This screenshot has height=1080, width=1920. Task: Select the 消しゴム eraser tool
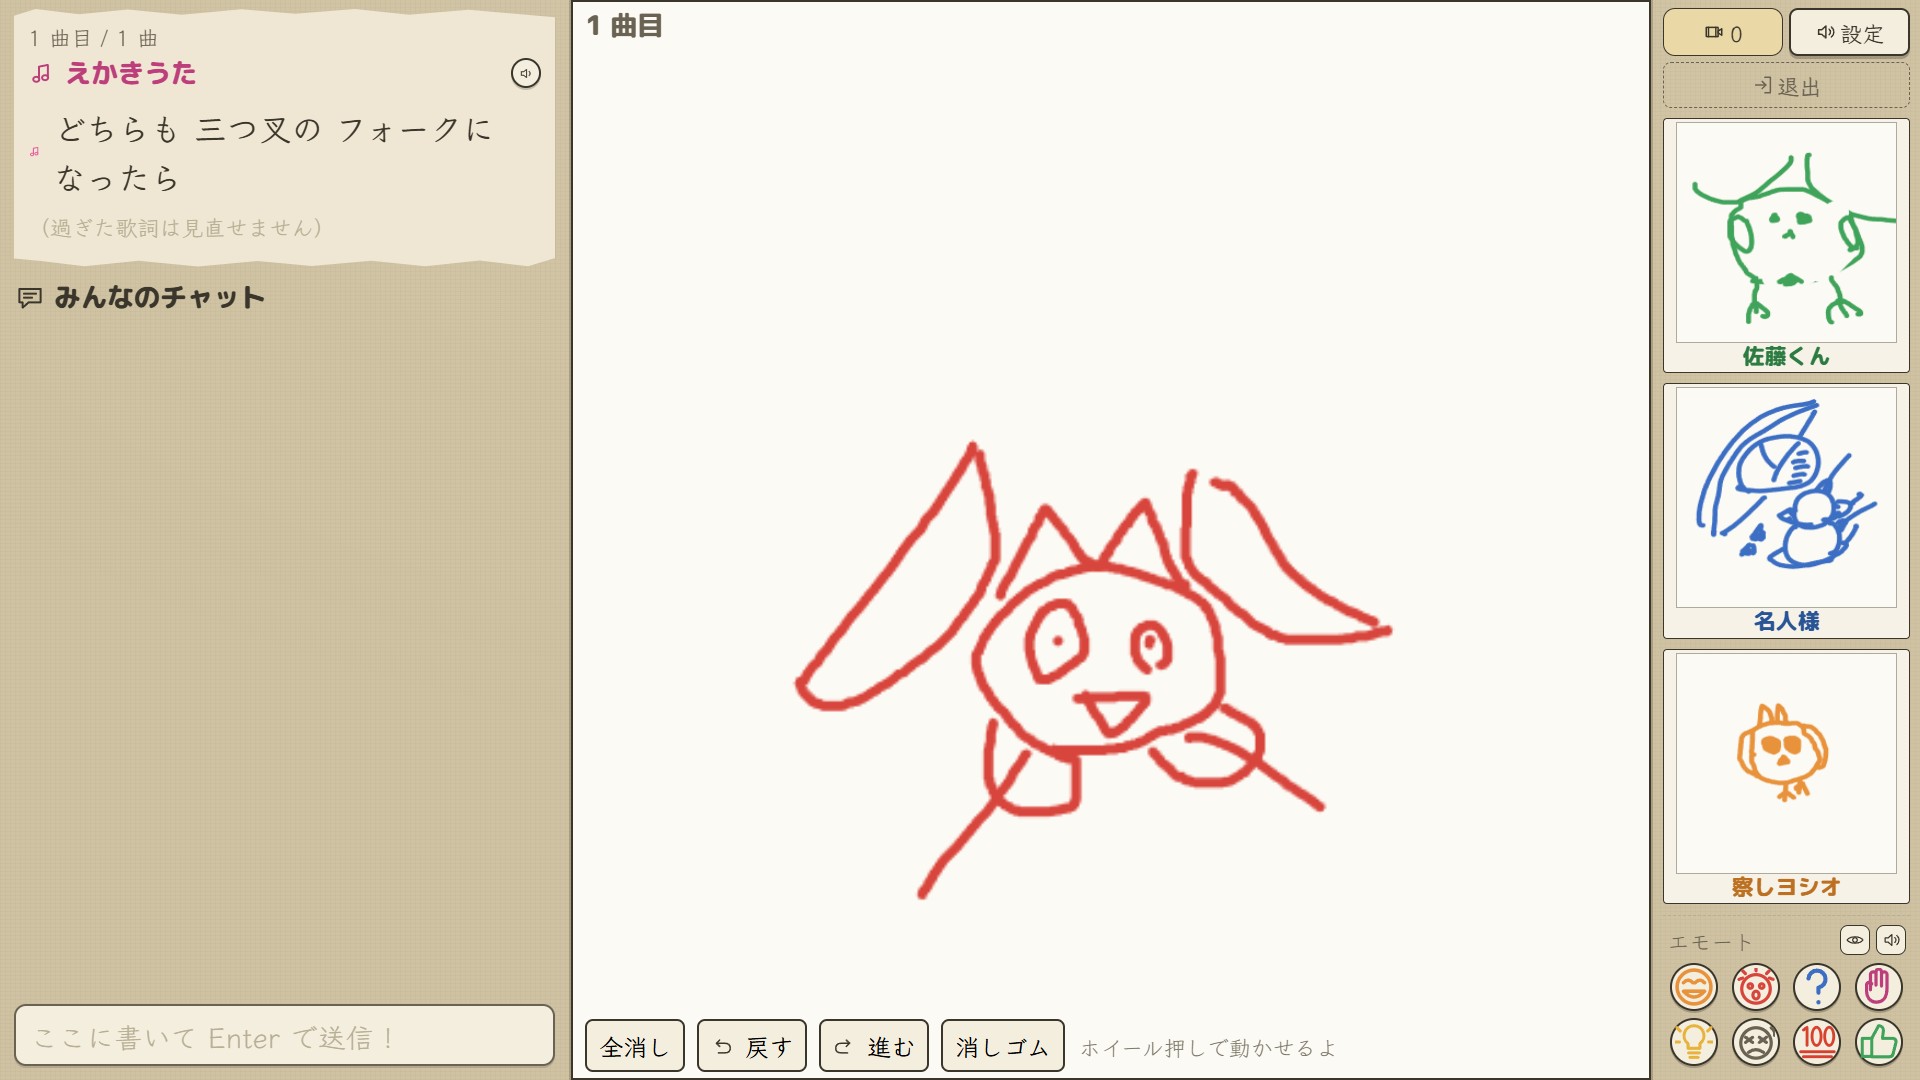[x=1002, y=1046]
